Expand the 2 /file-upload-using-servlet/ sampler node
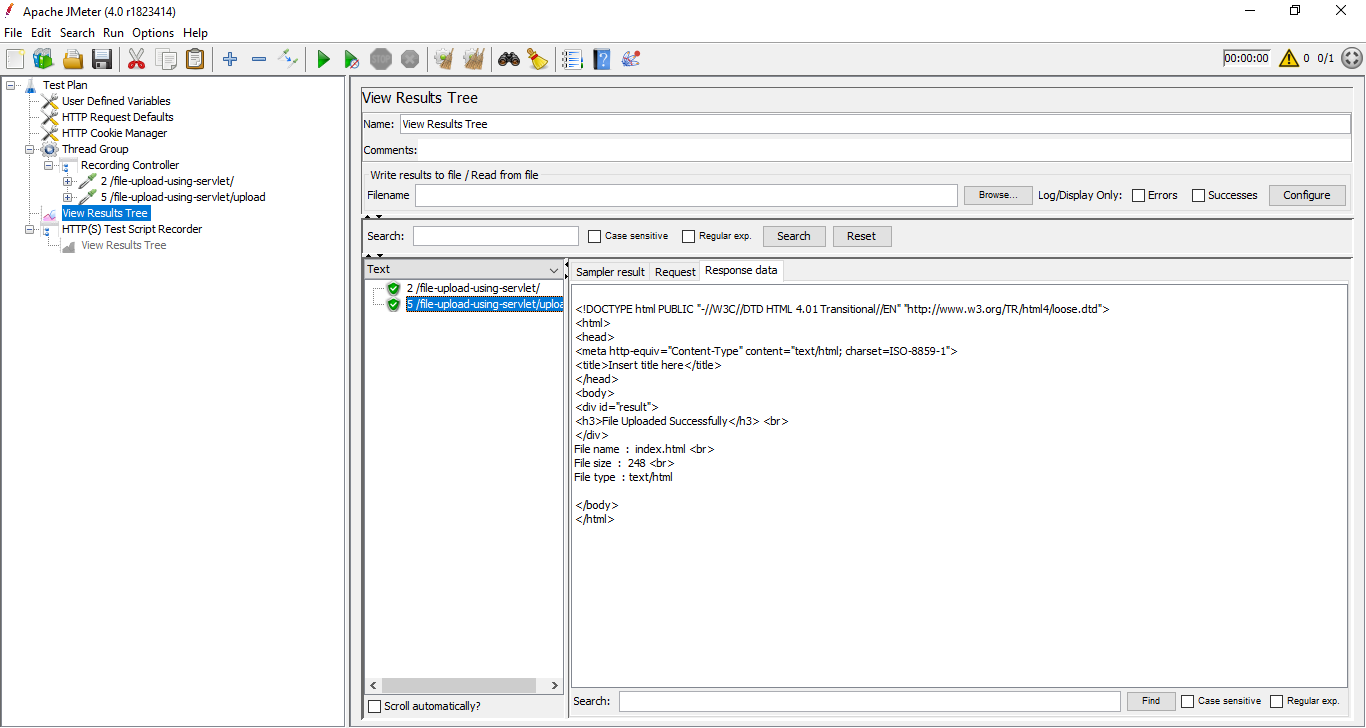 pyautogui.click(x=68, y=181)
